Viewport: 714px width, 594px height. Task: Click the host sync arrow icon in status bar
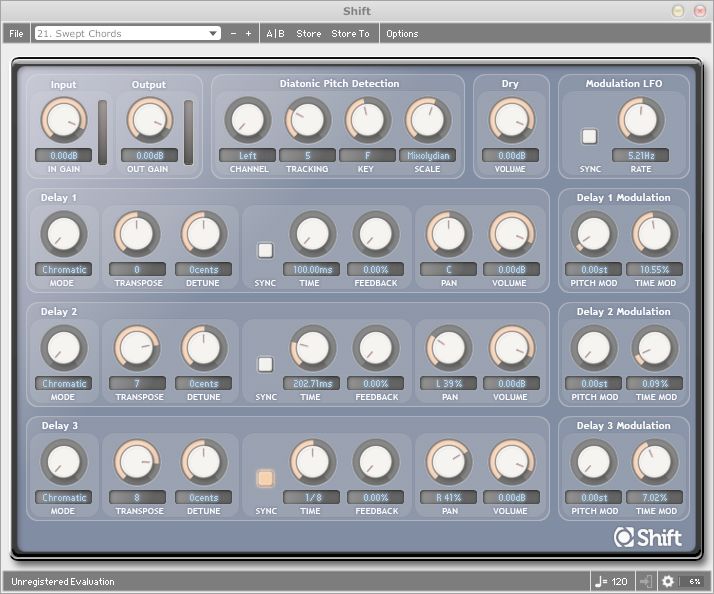coord(646,581)
